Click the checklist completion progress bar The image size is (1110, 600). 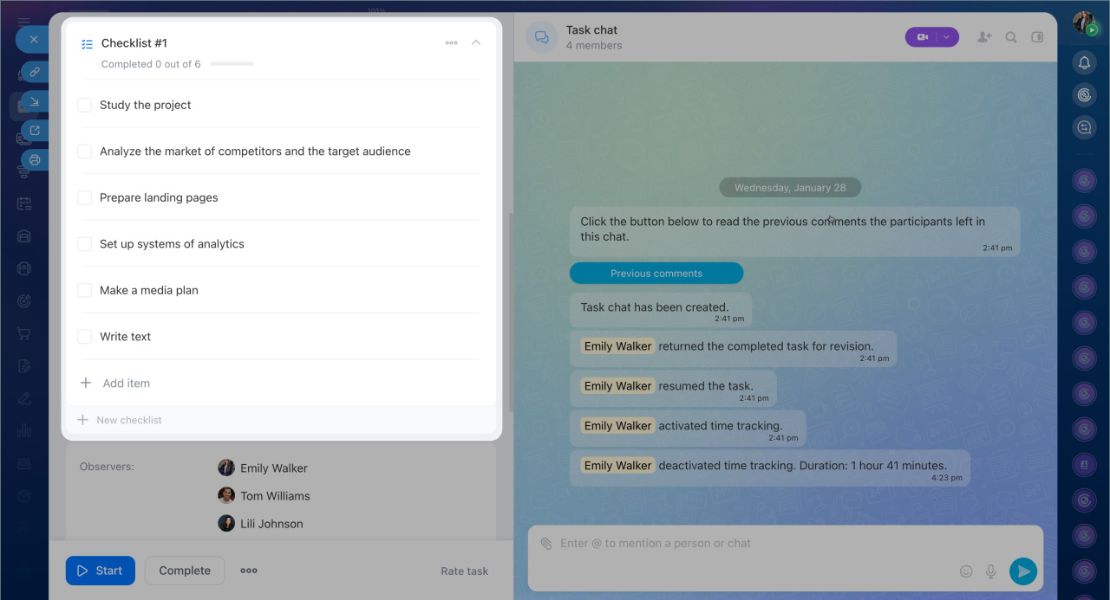tap(232, 64)
